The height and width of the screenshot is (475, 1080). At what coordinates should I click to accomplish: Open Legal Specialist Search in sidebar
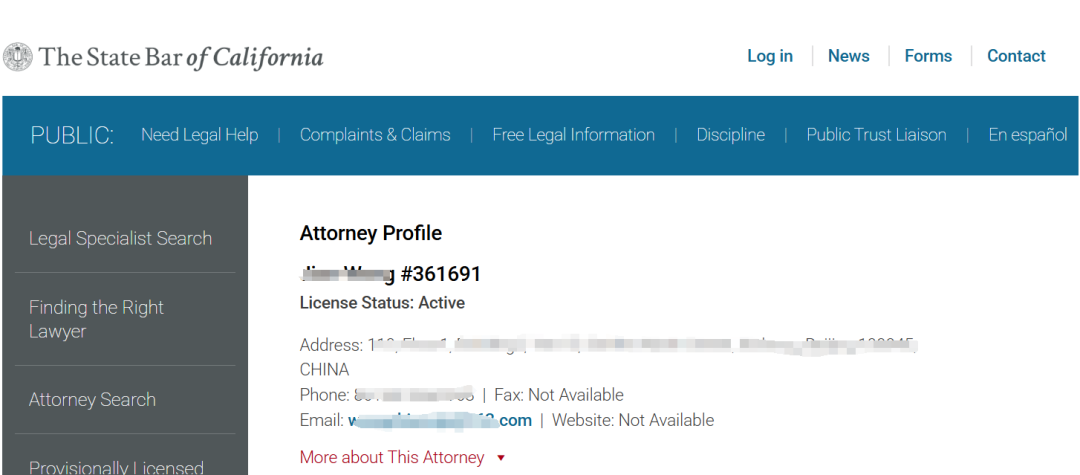121,238
